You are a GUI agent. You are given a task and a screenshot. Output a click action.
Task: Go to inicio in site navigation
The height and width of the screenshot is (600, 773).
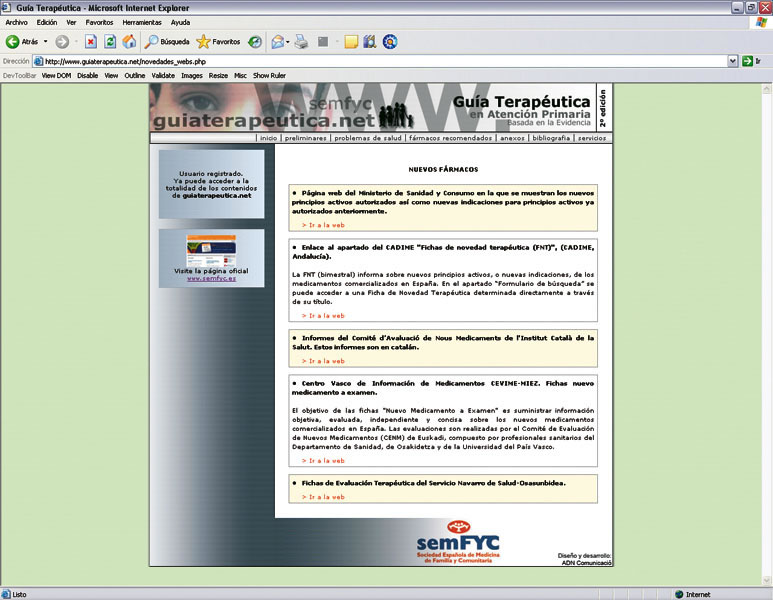pos(269,138)
